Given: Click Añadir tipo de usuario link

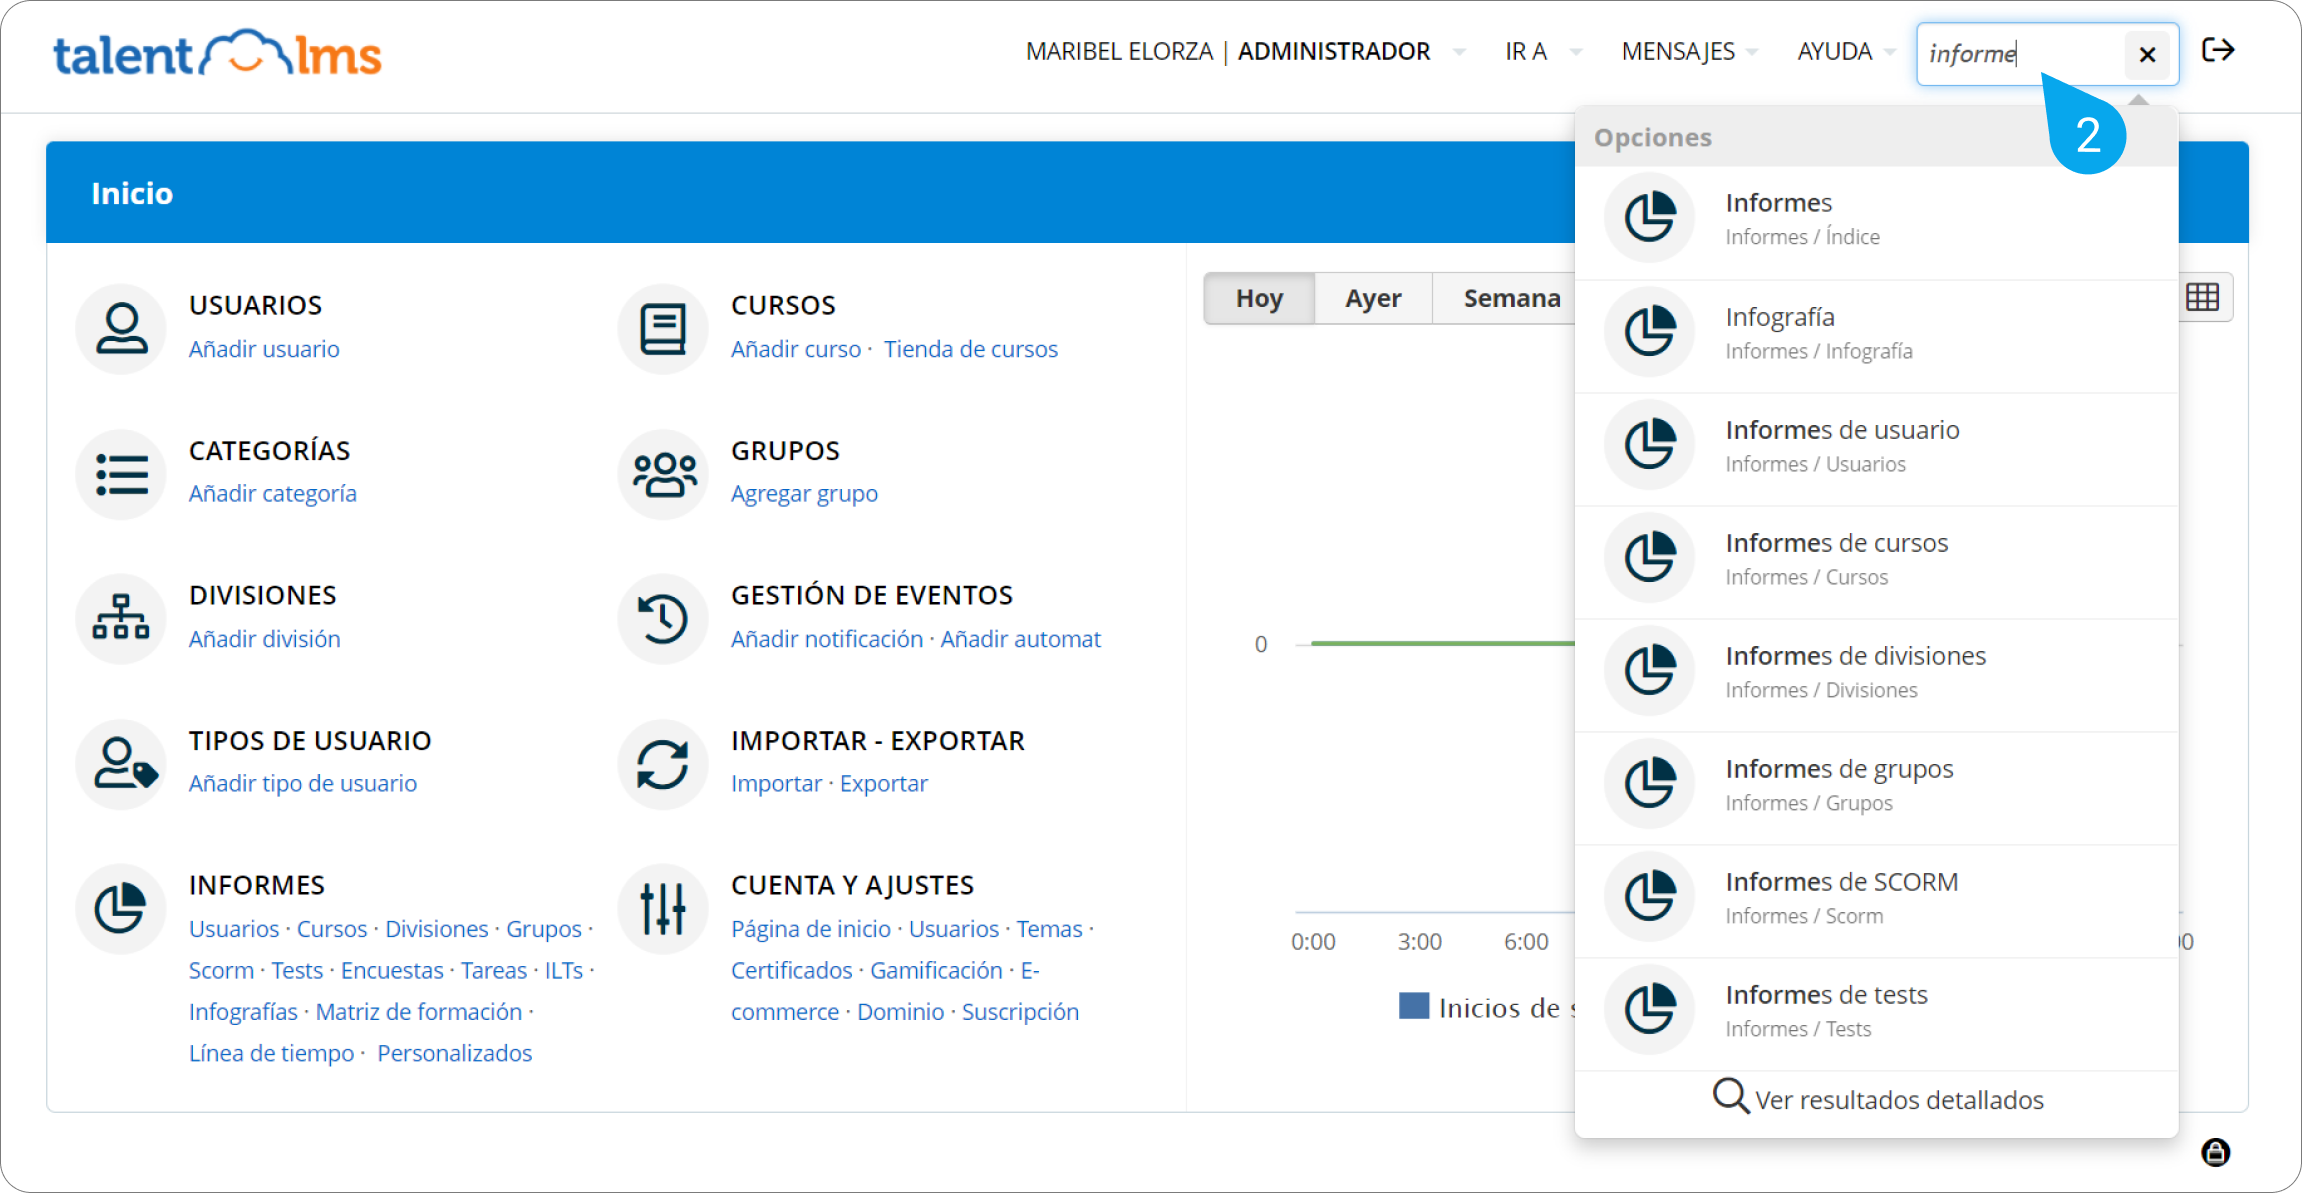Looking at the screenshot, I should 302,783.
